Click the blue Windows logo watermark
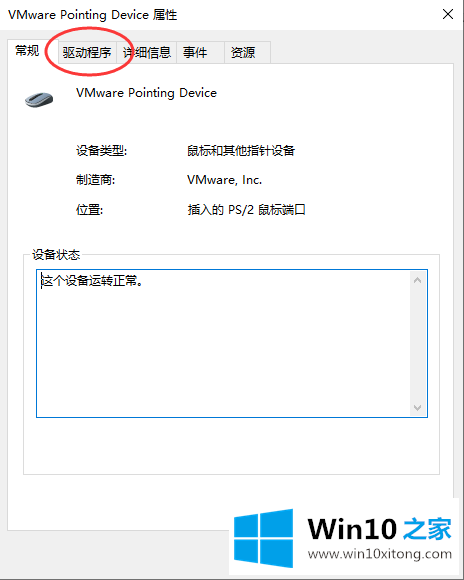Screen dimensions: 464x580 (x=263, y=539)
